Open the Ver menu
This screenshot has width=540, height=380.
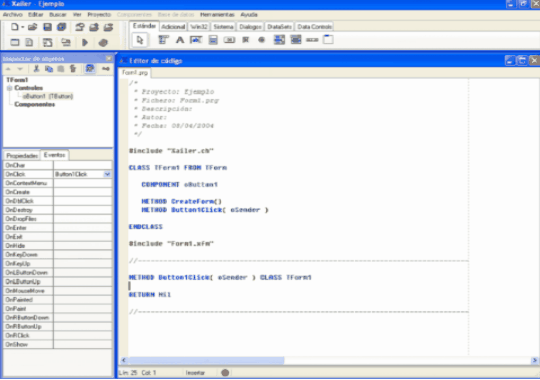(x=77, y=14)
